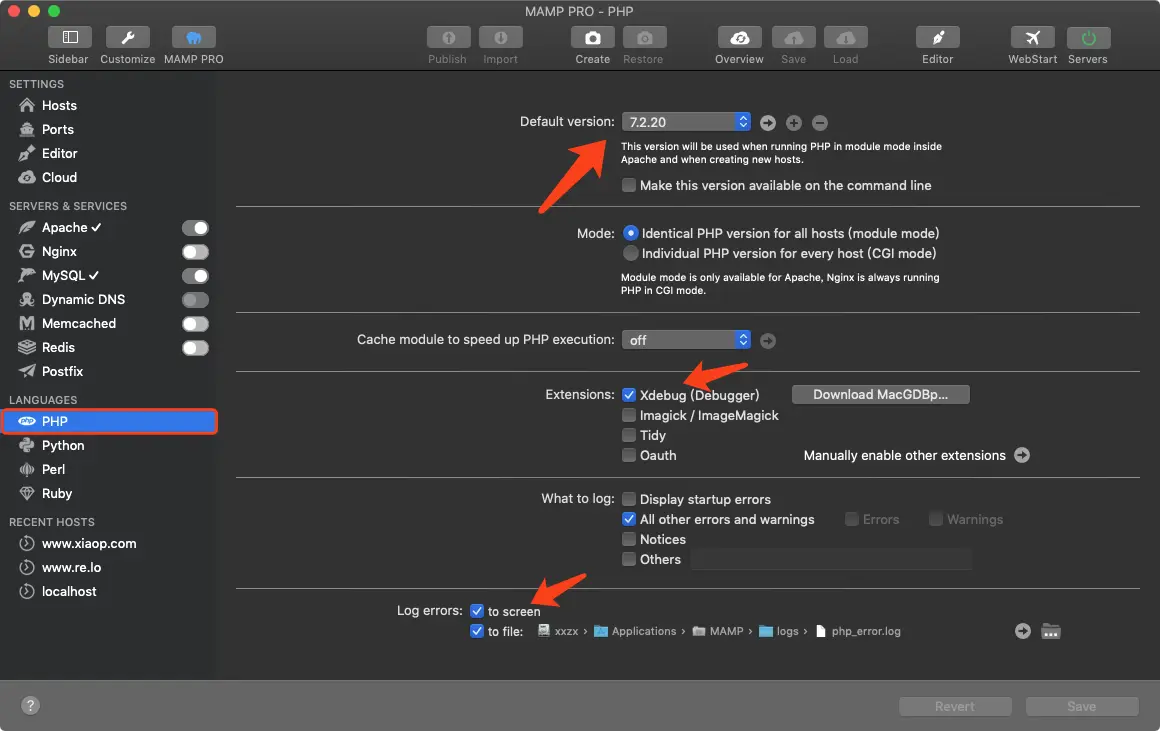Screen dimensions: 1160x731
Task: Open the Editor toolbar icon
Action: (x=937, y=37)
